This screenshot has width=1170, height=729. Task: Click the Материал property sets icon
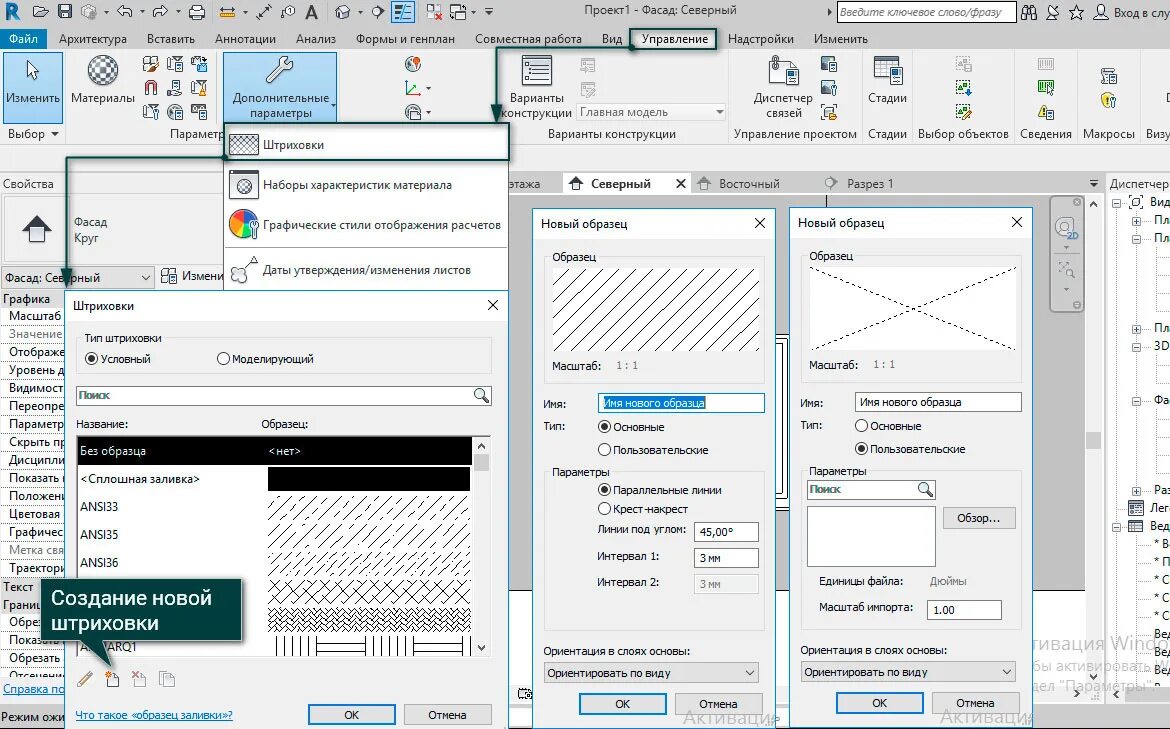[244, 185]
